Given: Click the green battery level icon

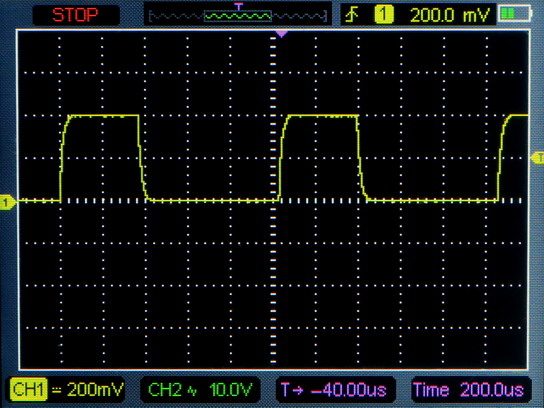Looking at the screenshot, I should 515,14.
